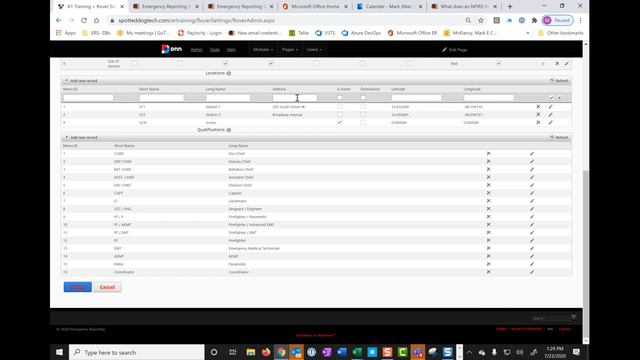Delete the Captain qualification row
Viewport: 640px width, 360px height.
[x=488, y=193]
